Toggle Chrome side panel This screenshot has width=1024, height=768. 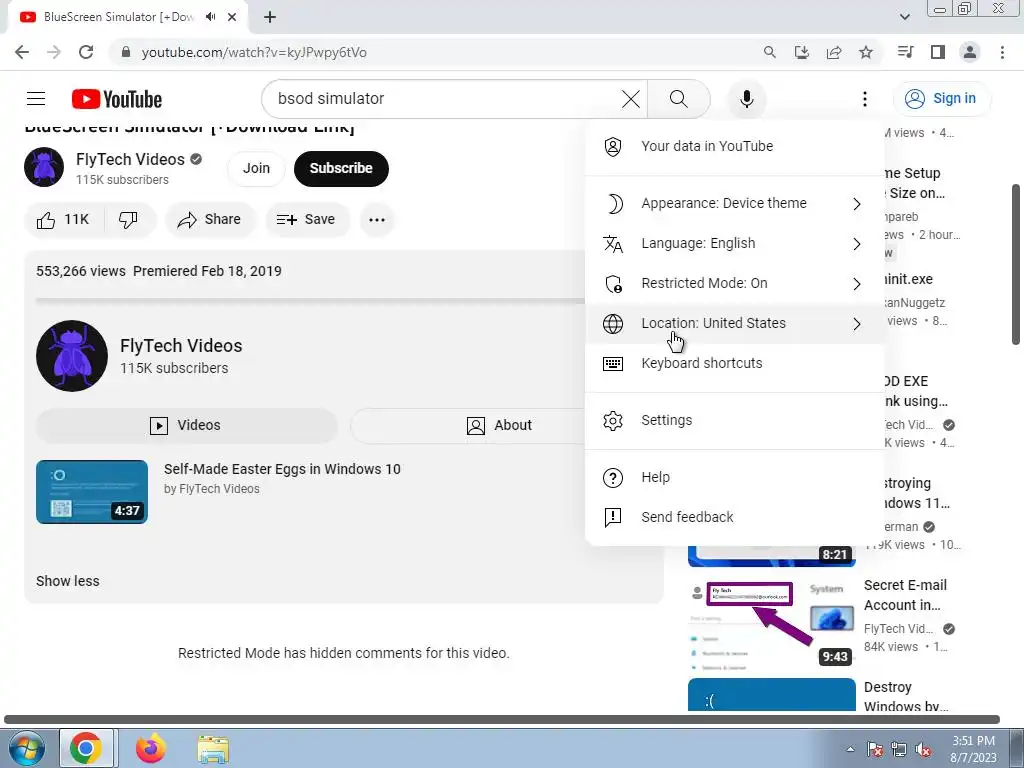tap(938, 52)
